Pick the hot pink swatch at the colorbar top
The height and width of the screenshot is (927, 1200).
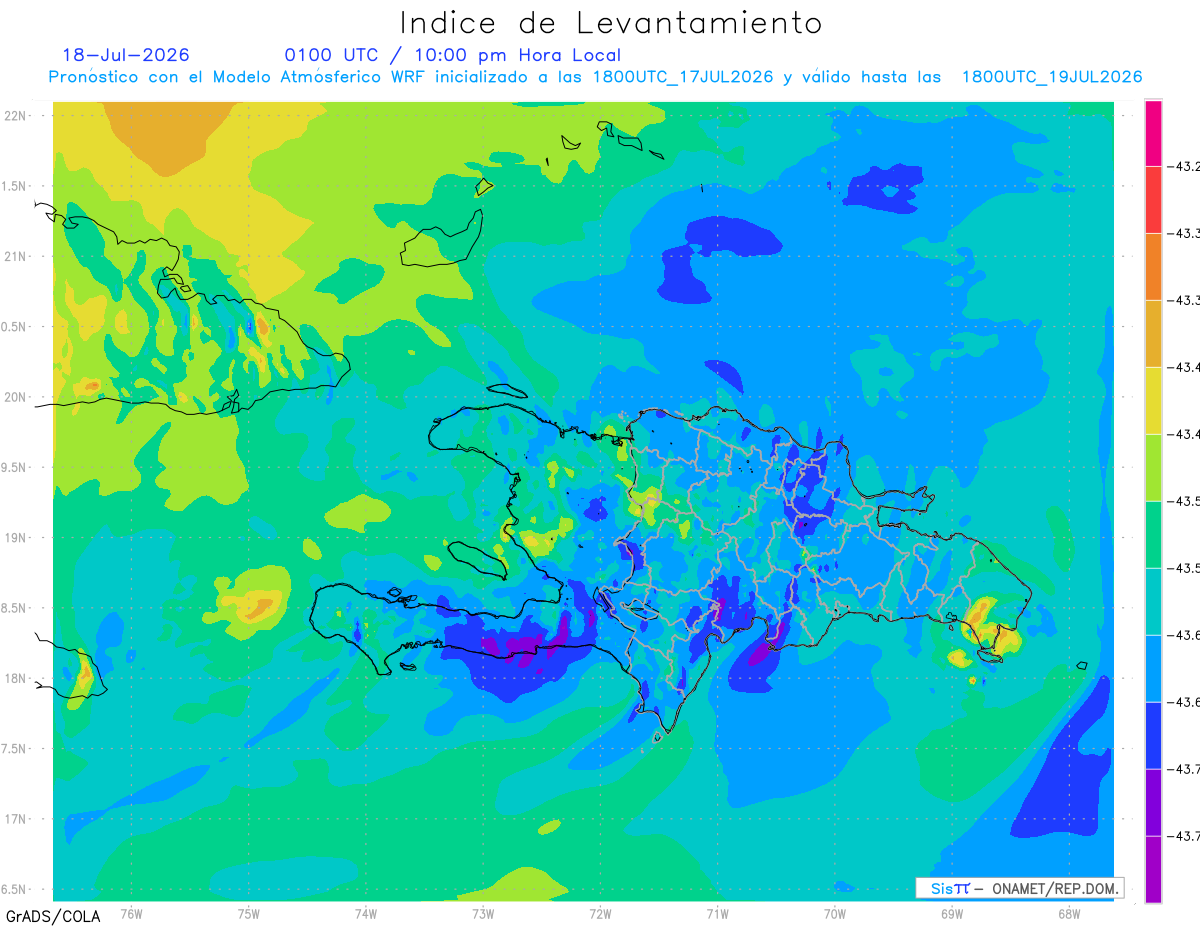(x=1153, y=133)
